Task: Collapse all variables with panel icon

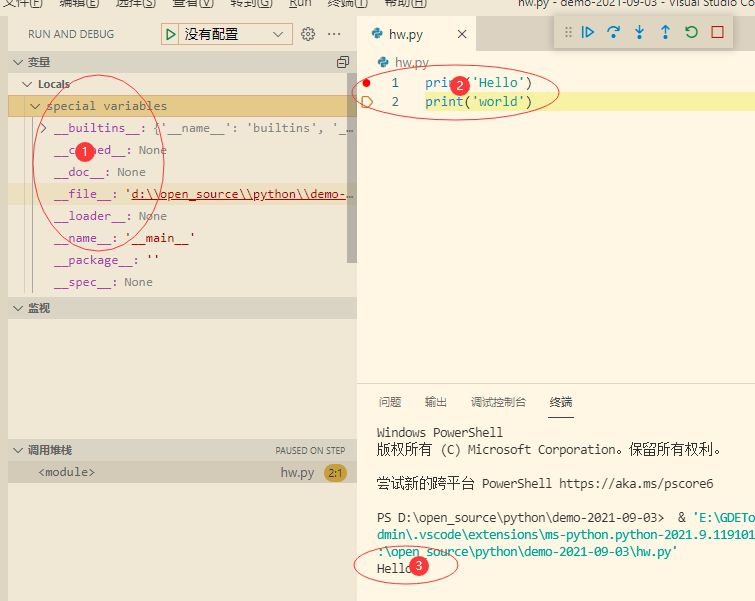Action: [x=343, y=62]
